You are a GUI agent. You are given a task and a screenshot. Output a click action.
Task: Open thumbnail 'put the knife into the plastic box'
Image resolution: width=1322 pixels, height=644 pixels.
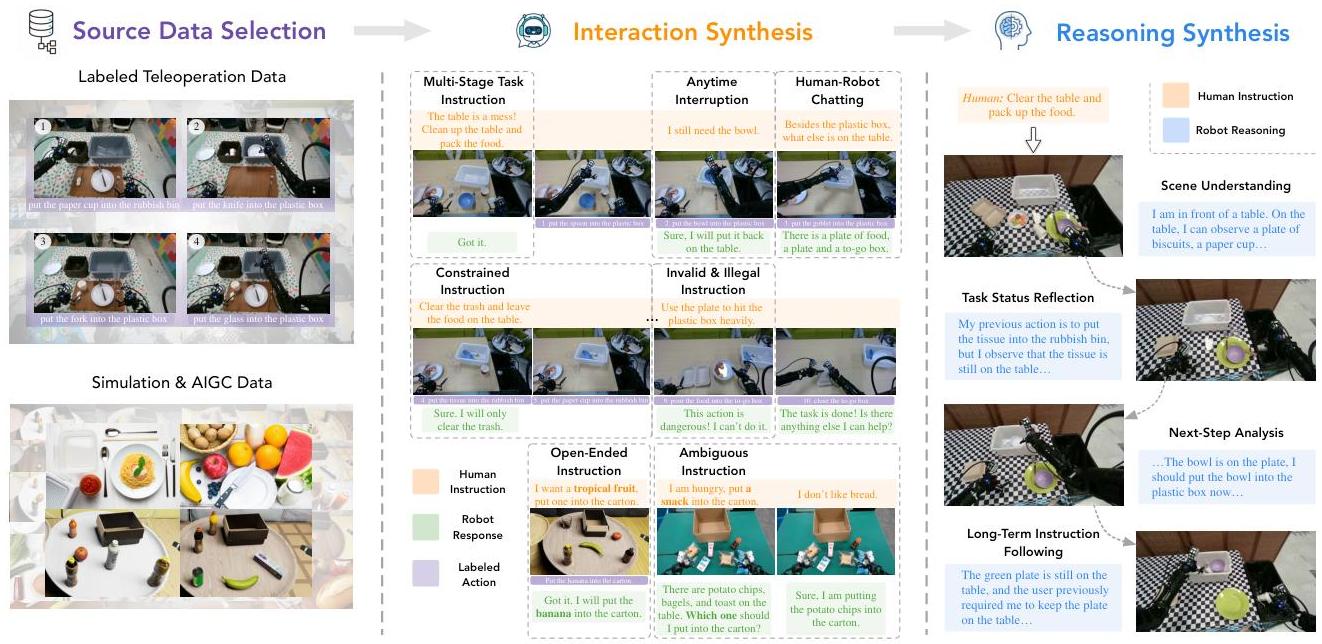(257, 160)
